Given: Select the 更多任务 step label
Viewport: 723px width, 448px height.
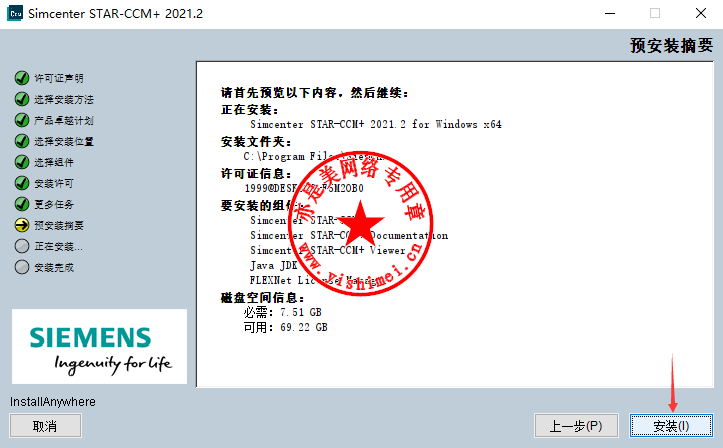Looking at the screenshot, I should point(54,204).
